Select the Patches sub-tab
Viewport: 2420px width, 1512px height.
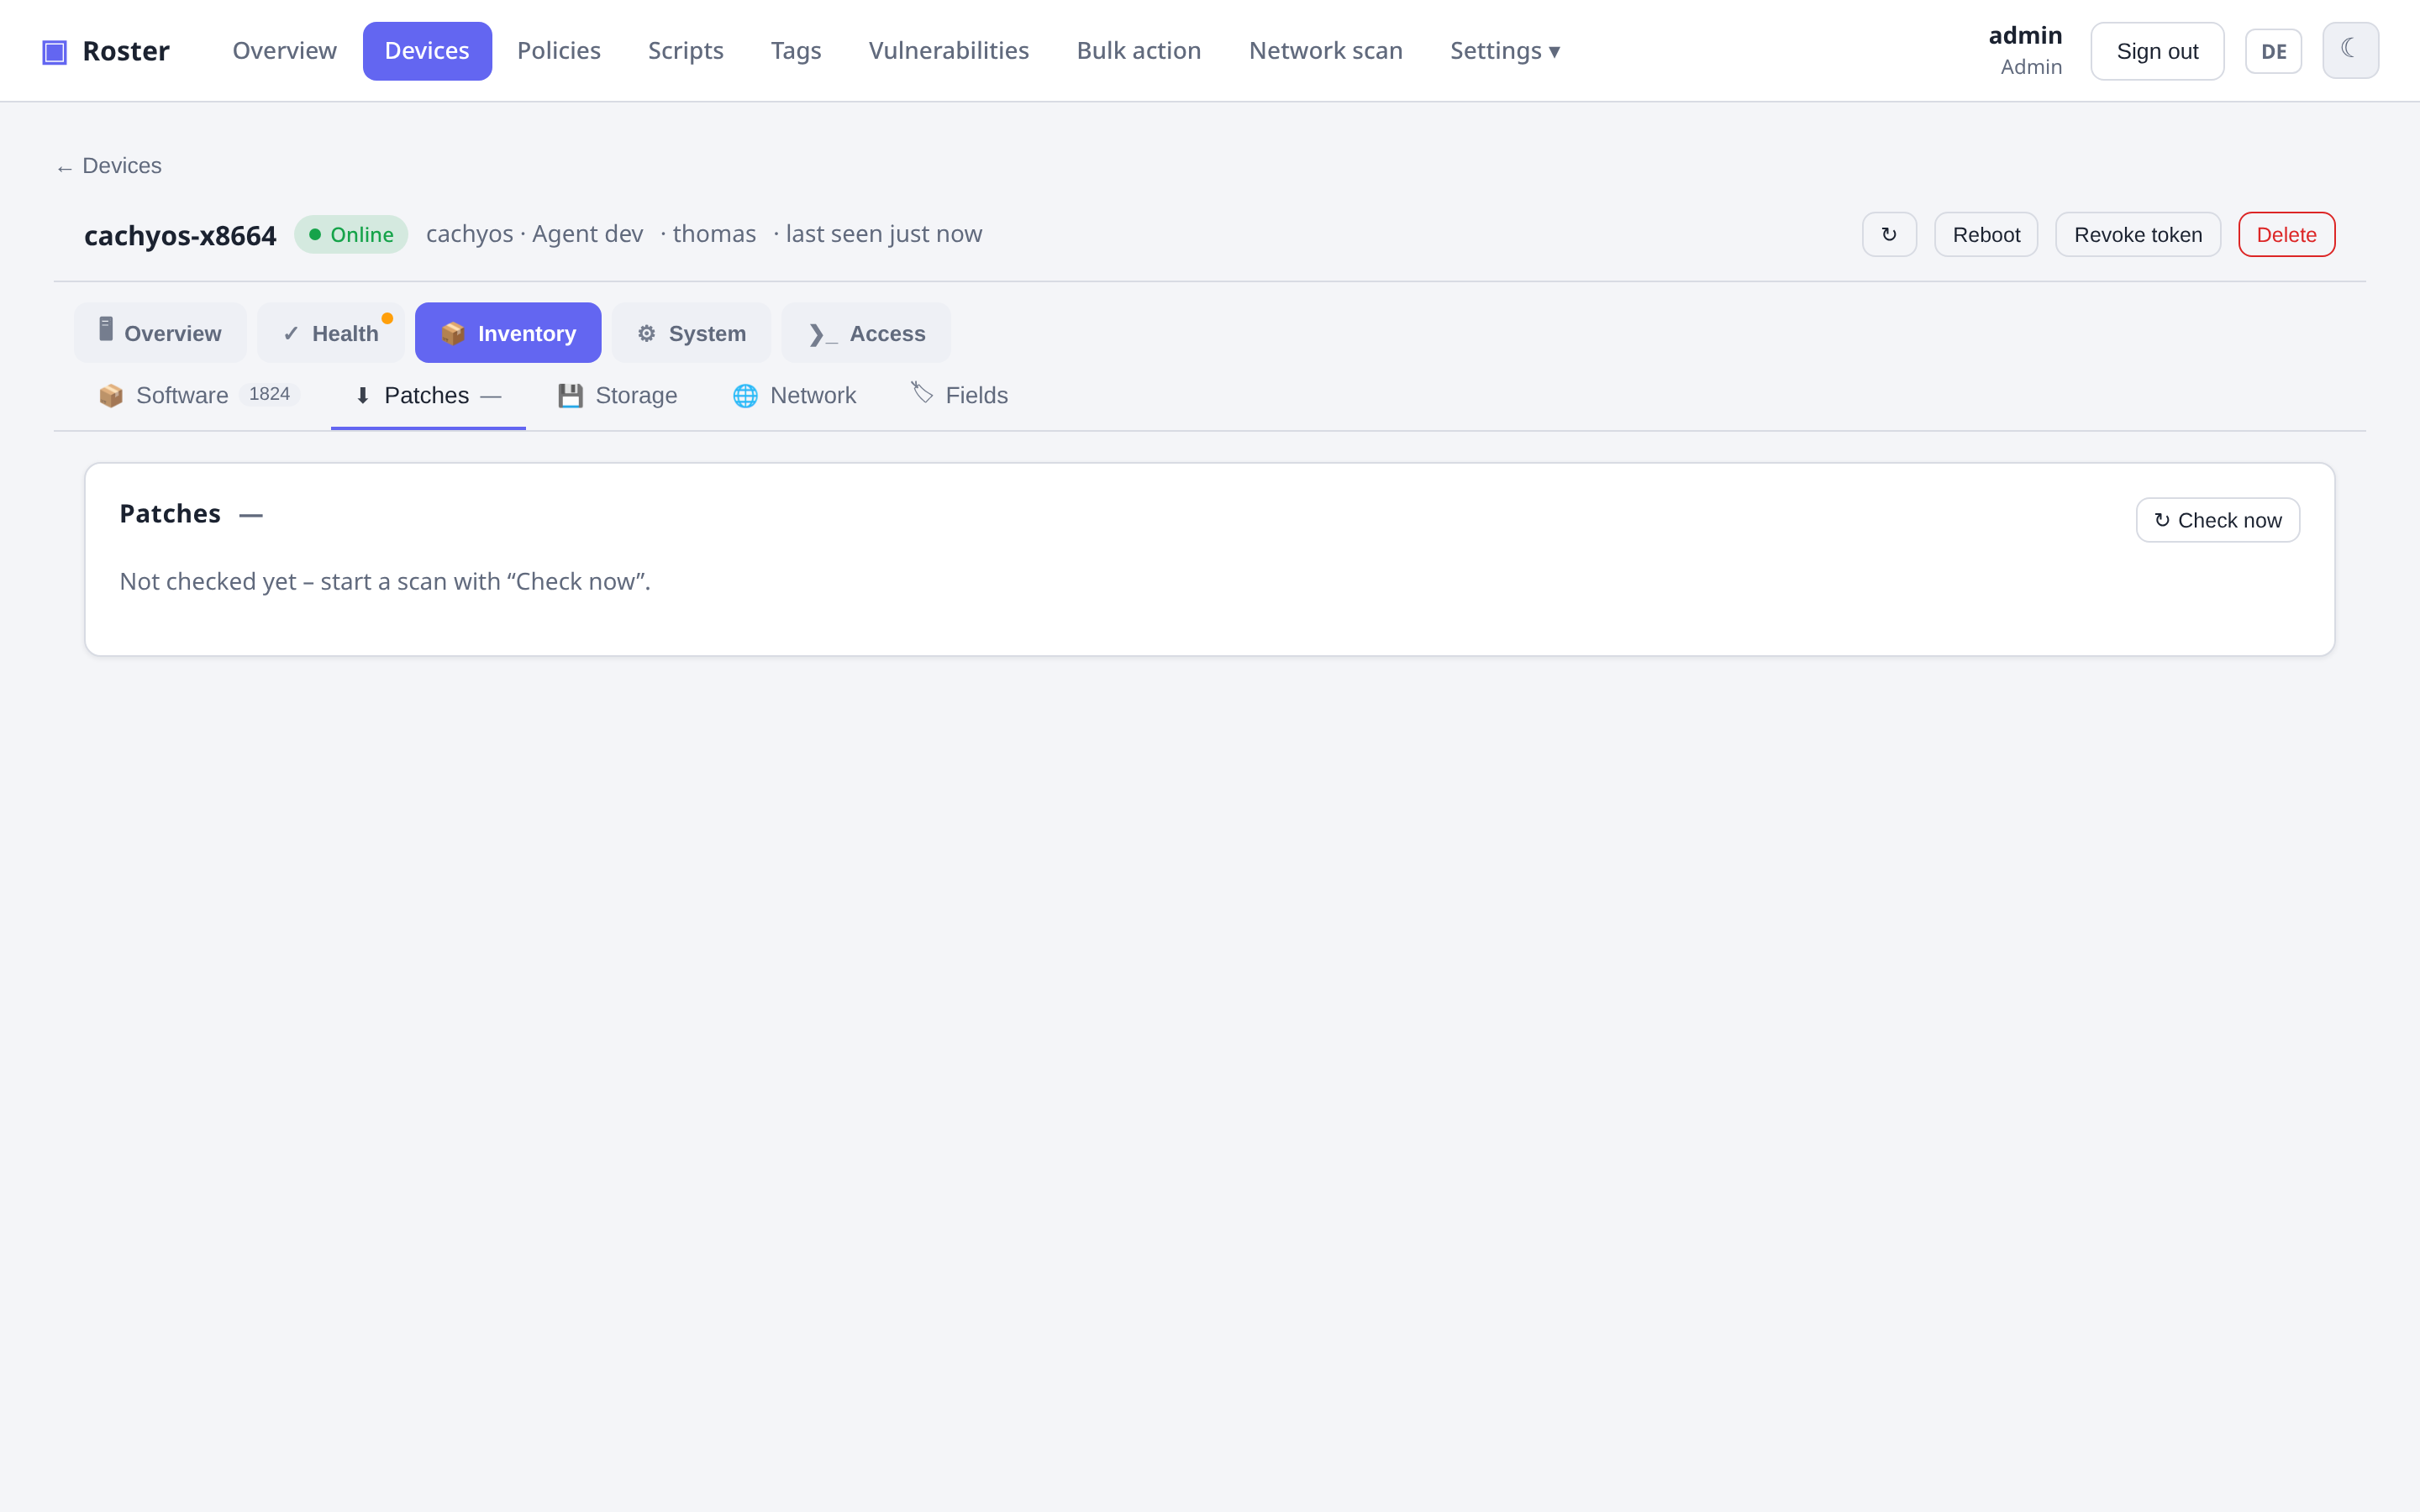tap(428, 396)
